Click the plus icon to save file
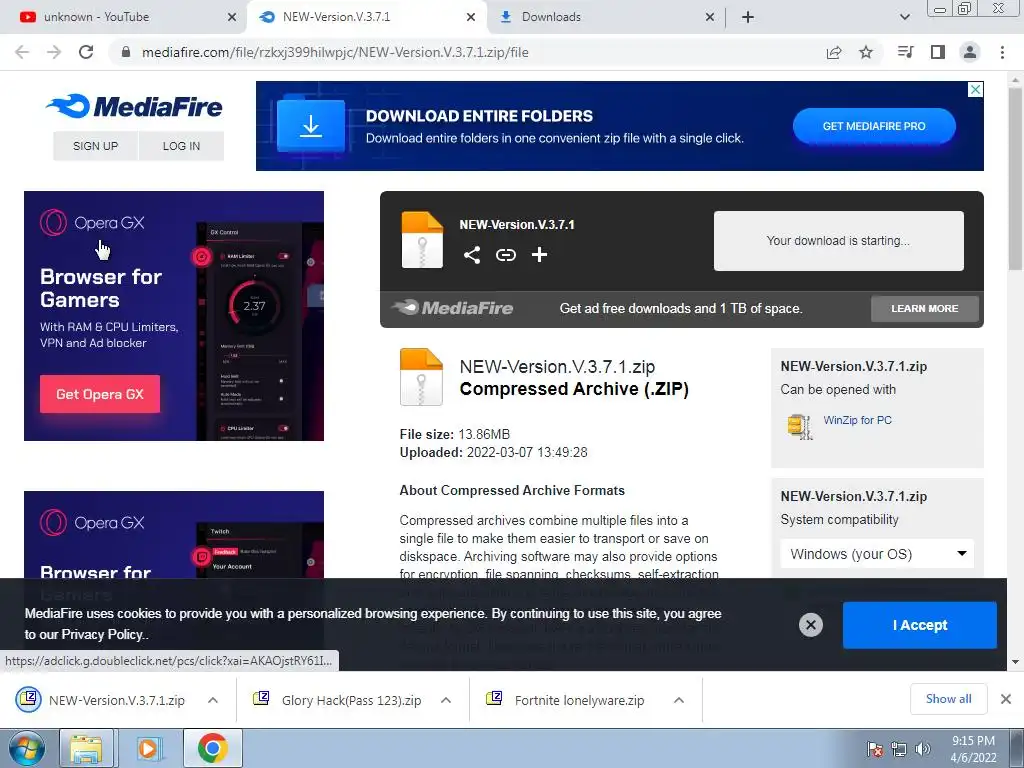1024x768 pixels. point(539,255)
